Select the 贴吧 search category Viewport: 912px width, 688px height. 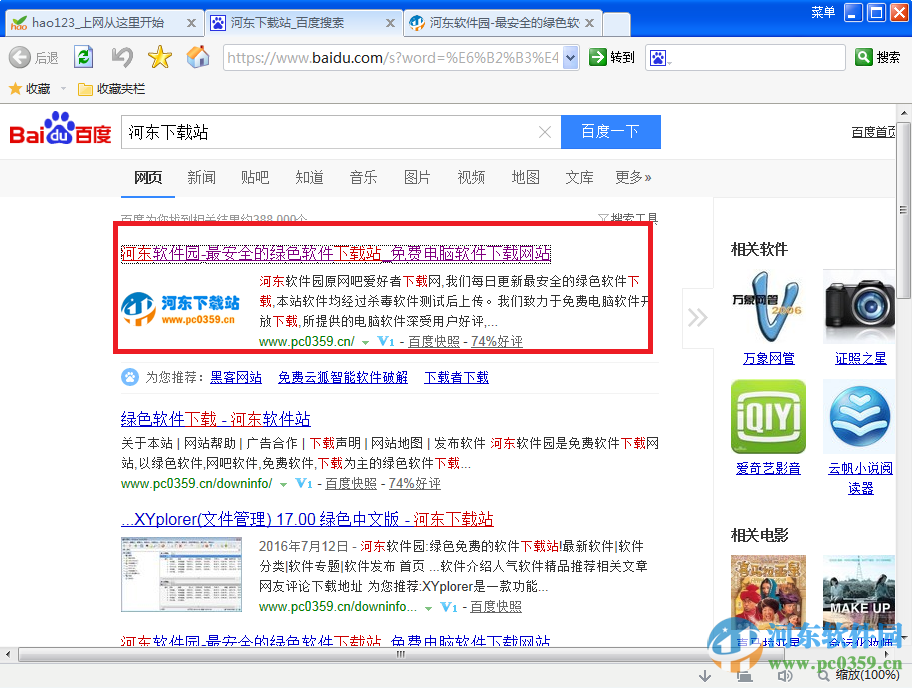(255, 177)
